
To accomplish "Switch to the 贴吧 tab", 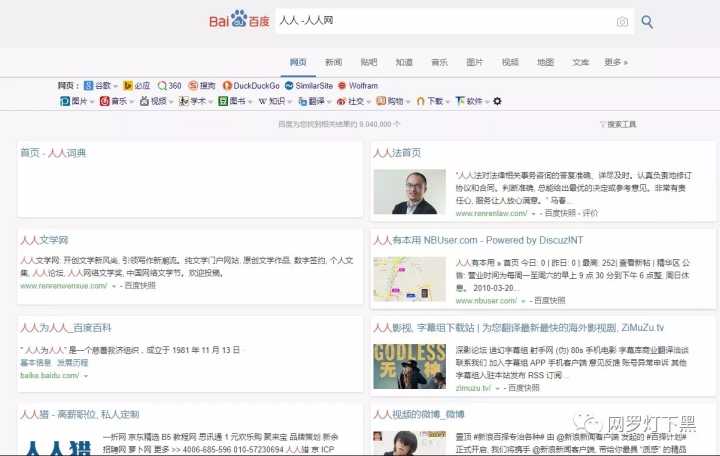I will coord(369,62).
